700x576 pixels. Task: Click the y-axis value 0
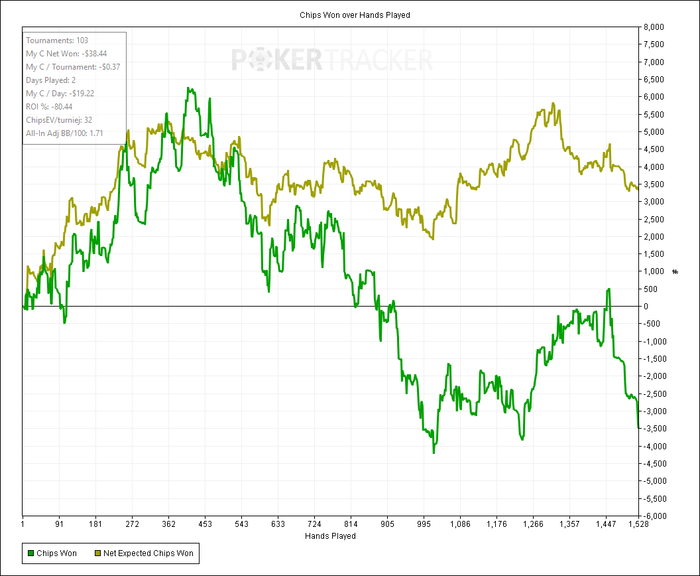(x=646, y=307)
